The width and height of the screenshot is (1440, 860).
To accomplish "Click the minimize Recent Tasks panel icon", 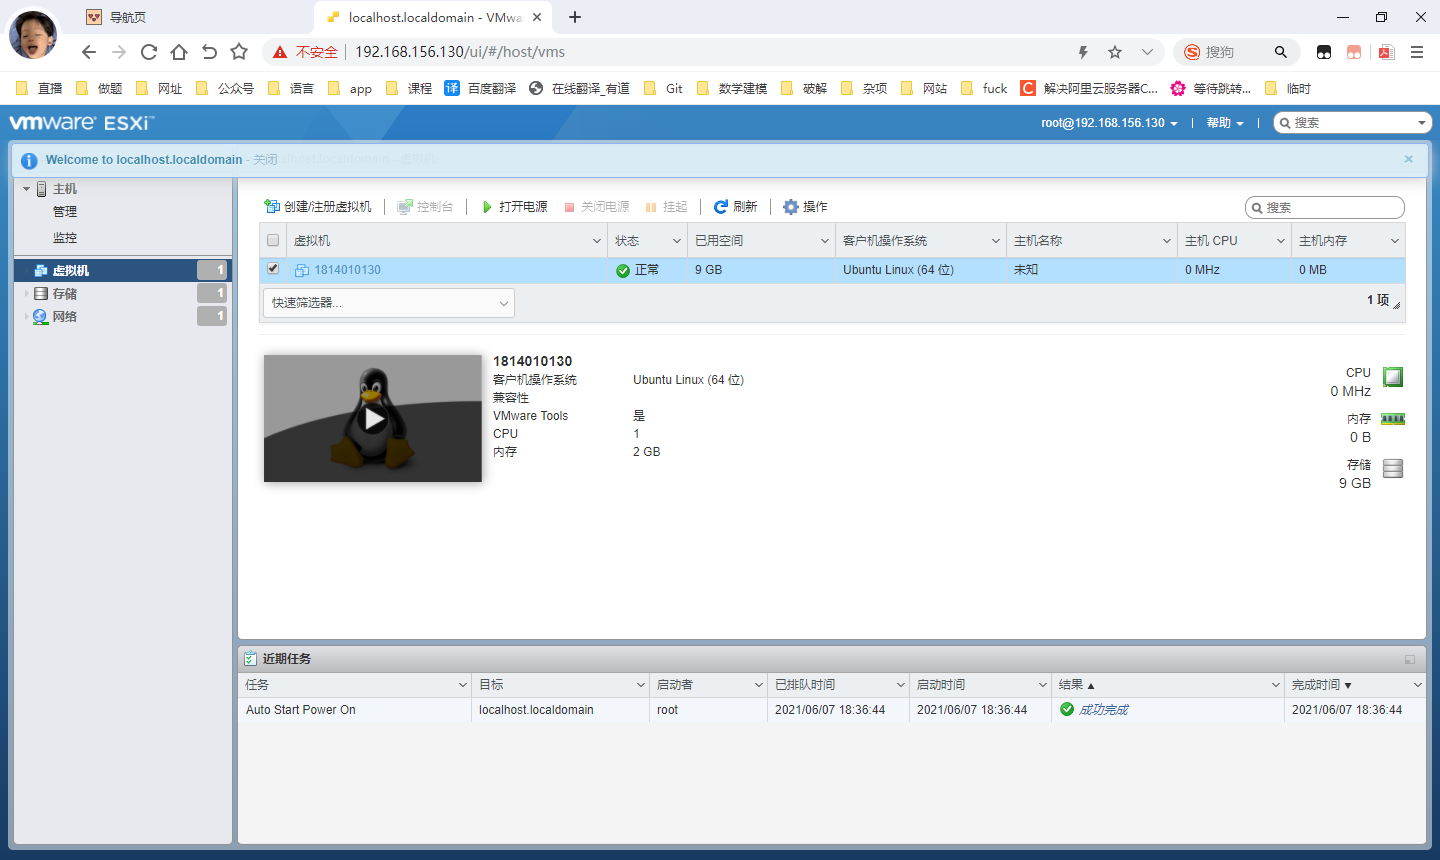I will [x=1410, y=660].
